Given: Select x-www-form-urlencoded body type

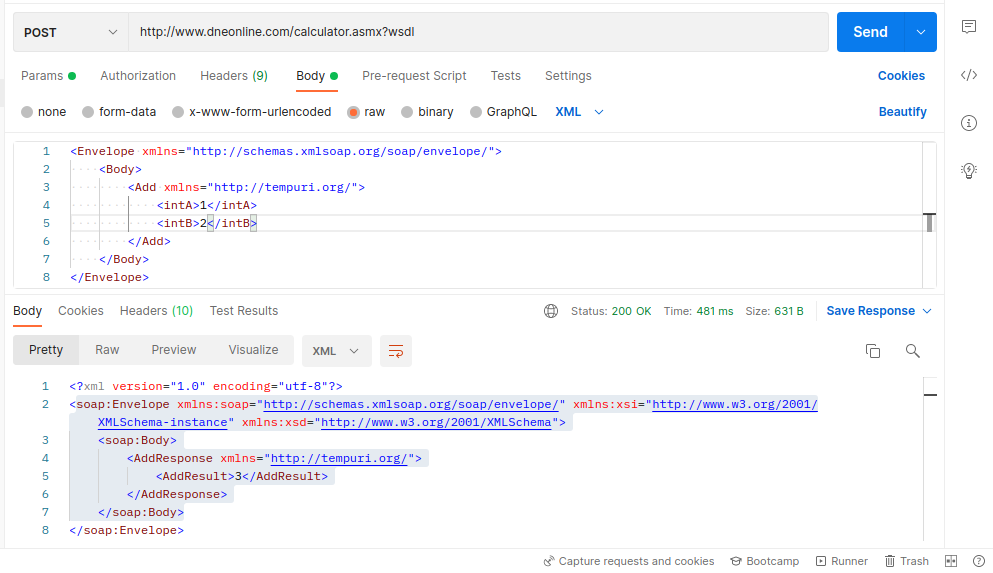Looking at the screenshot, I should [252, 112].
